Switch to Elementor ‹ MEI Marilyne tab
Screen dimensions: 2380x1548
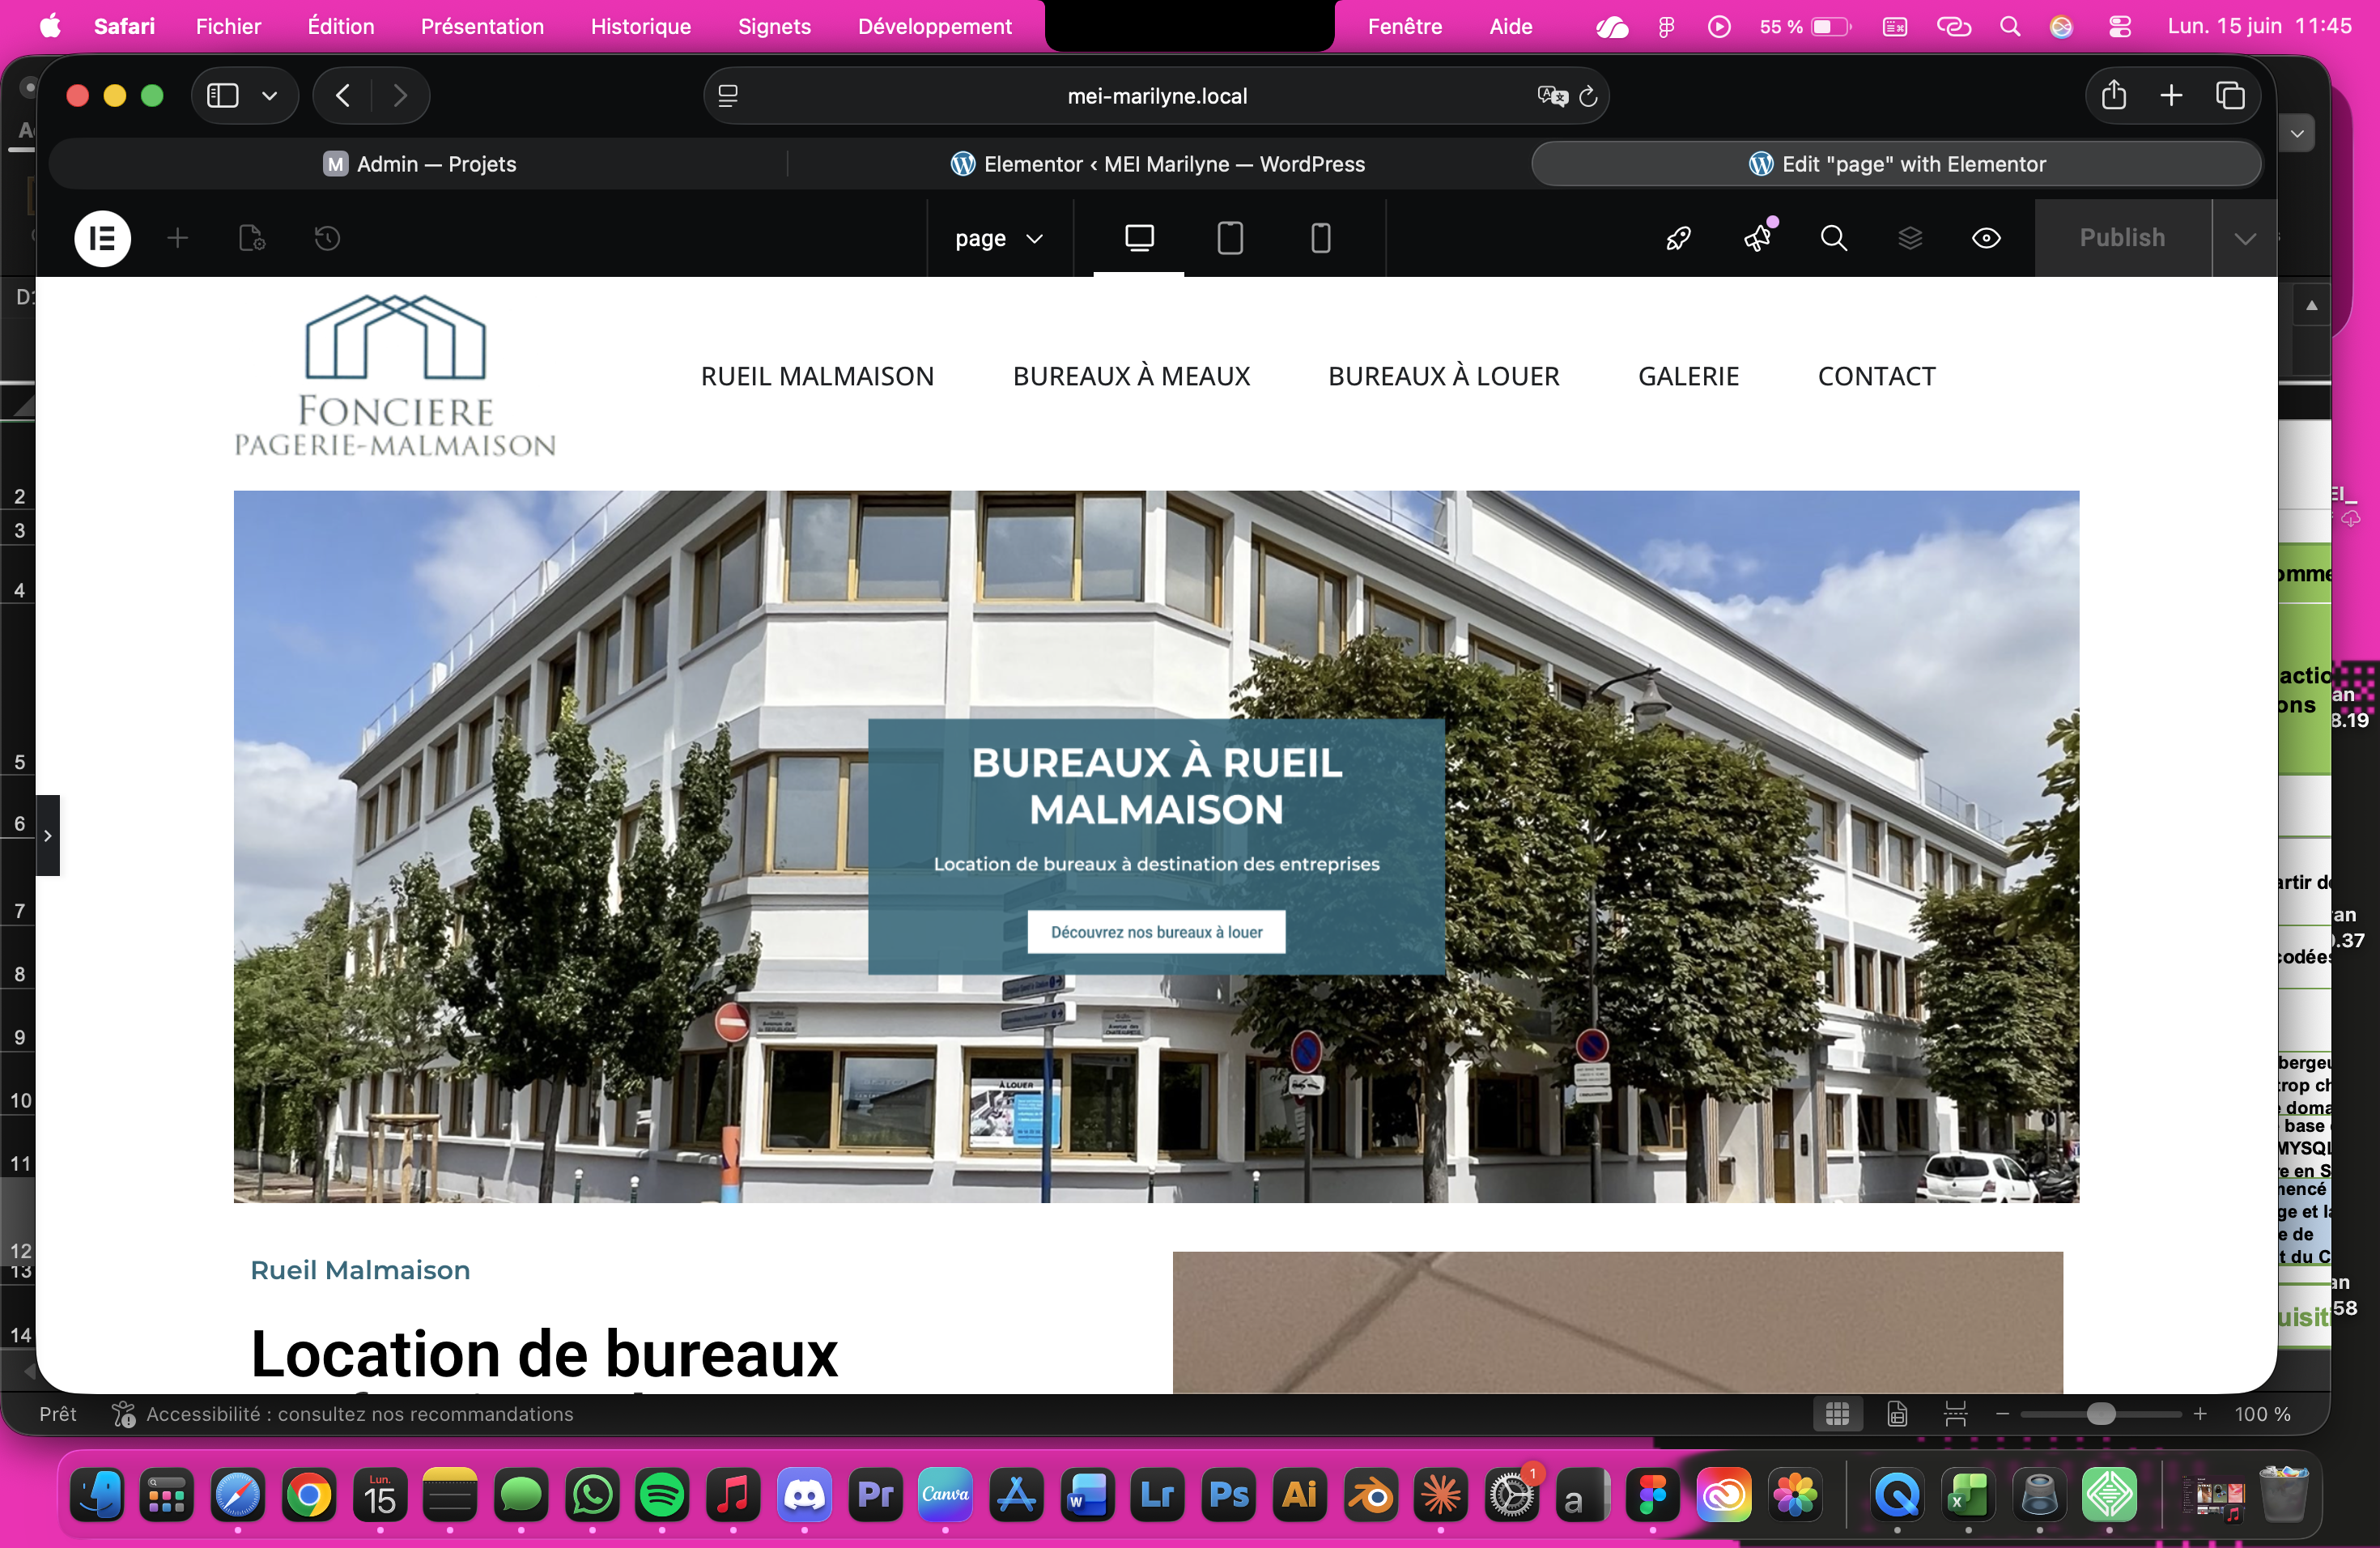pos(1157,164)
